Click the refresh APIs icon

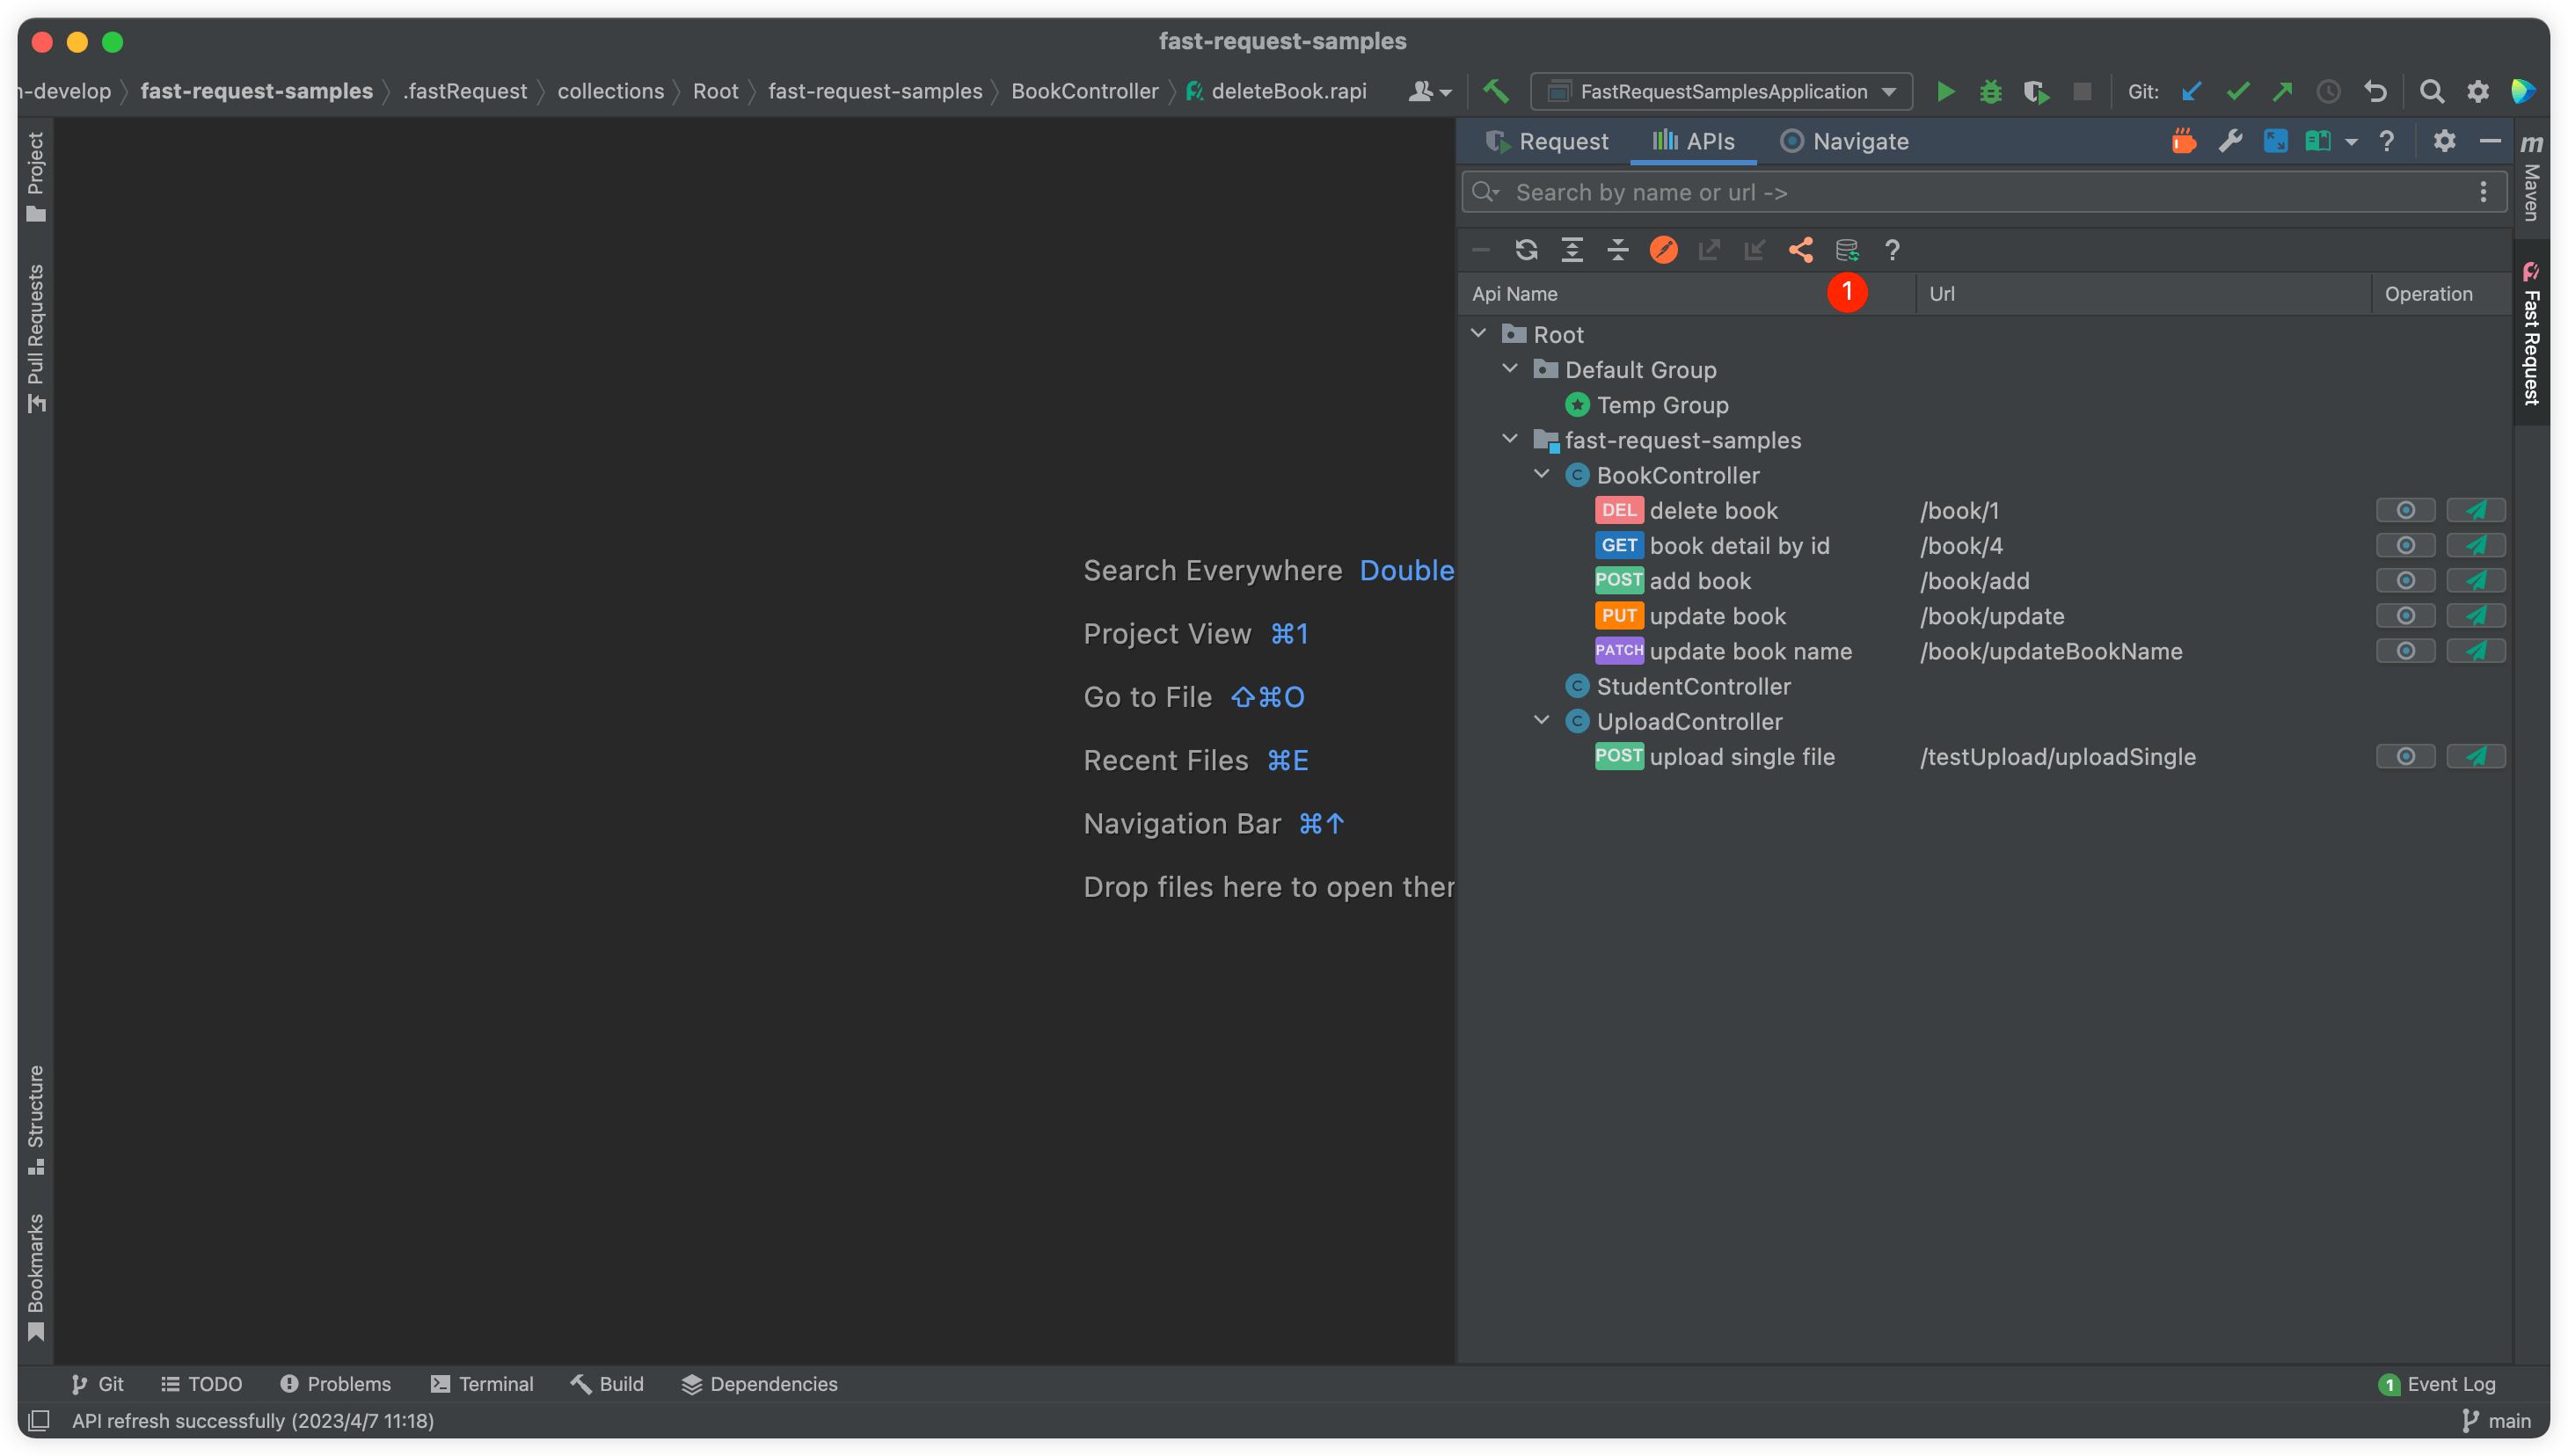coord(1526,250)
